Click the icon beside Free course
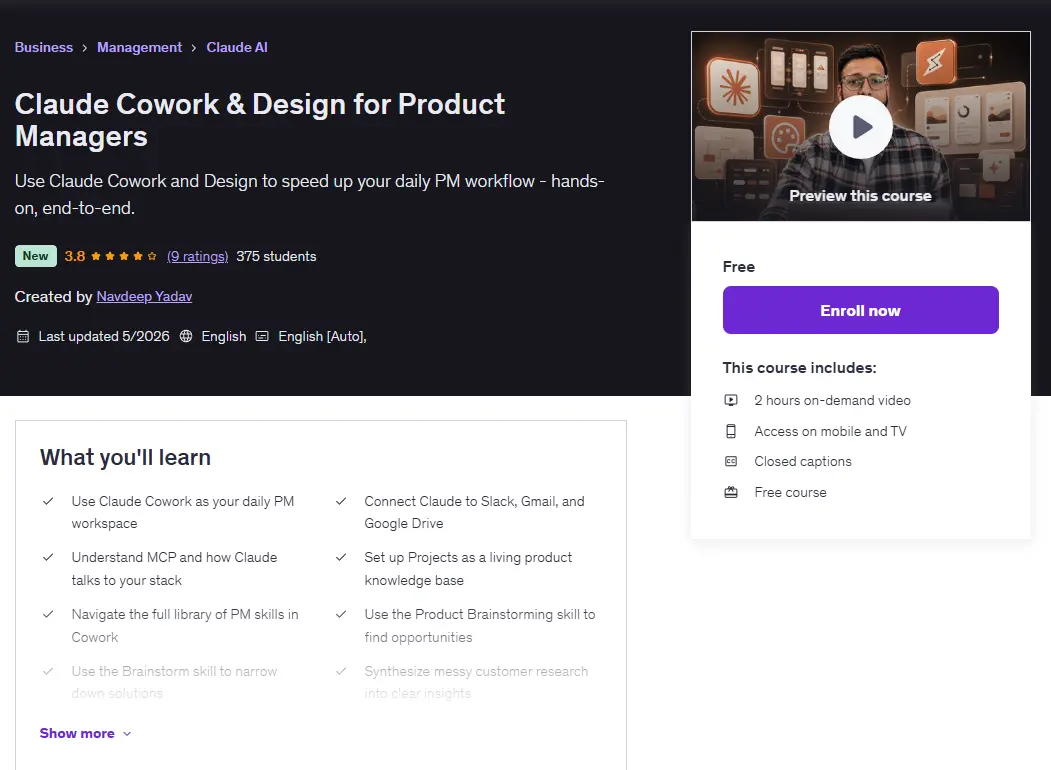This screenshot has height=770, width=1051. [x=731, y=493]
